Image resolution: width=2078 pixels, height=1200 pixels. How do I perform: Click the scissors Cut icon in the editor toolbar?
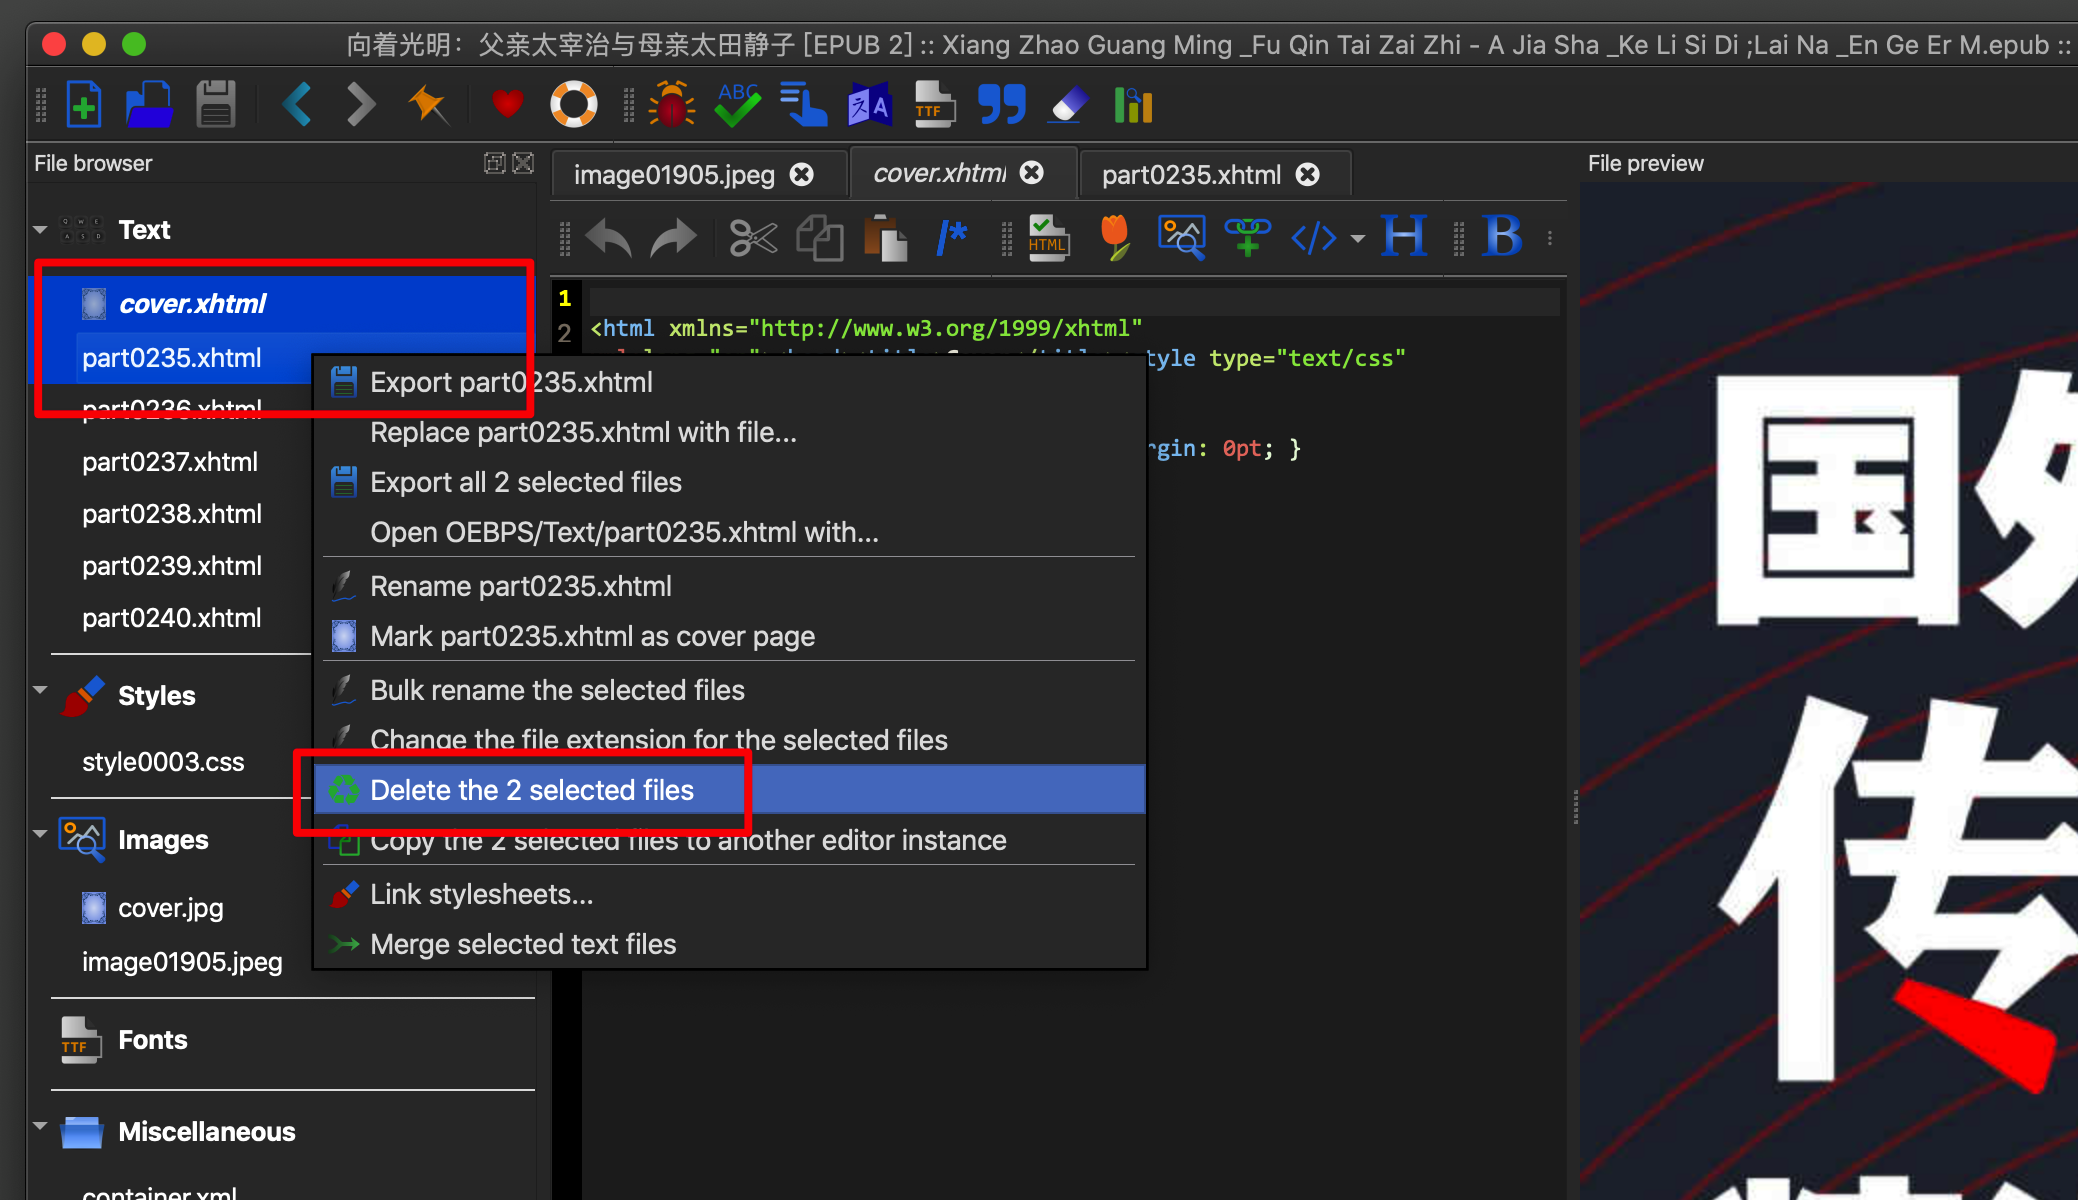tap(752, 238)
